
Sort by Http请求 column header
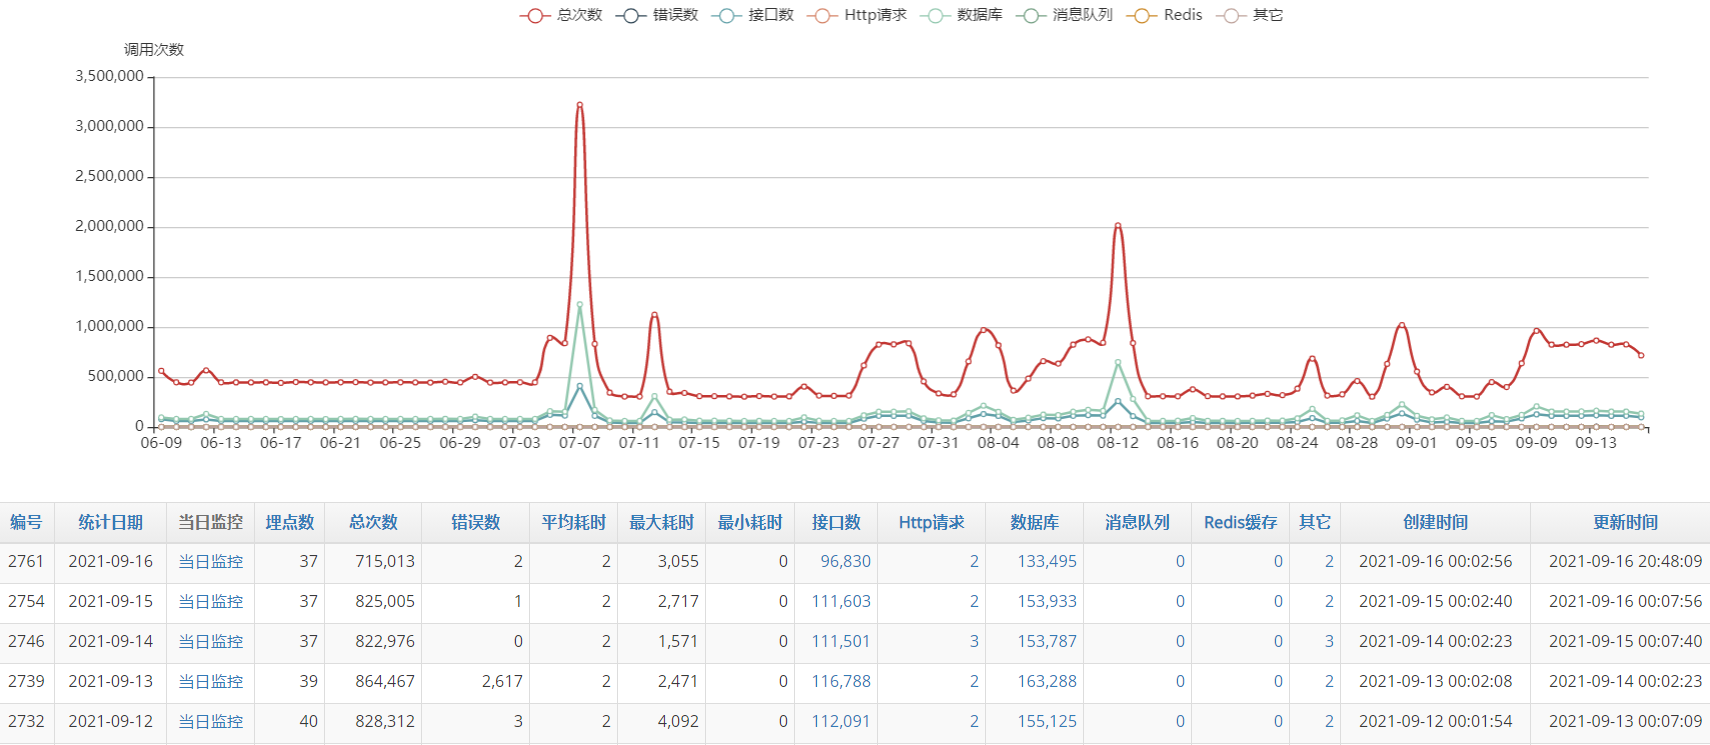tap(931, 522)
